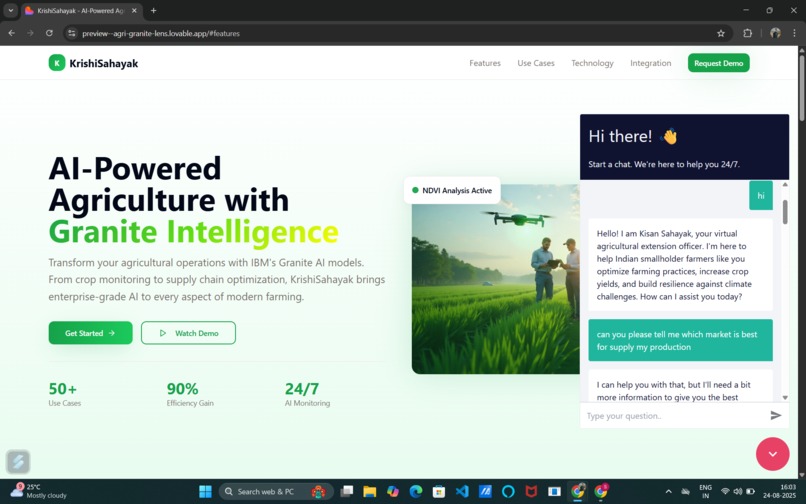
Task: Click the KrishiSahayak brand name
Action: pos(104,63)
